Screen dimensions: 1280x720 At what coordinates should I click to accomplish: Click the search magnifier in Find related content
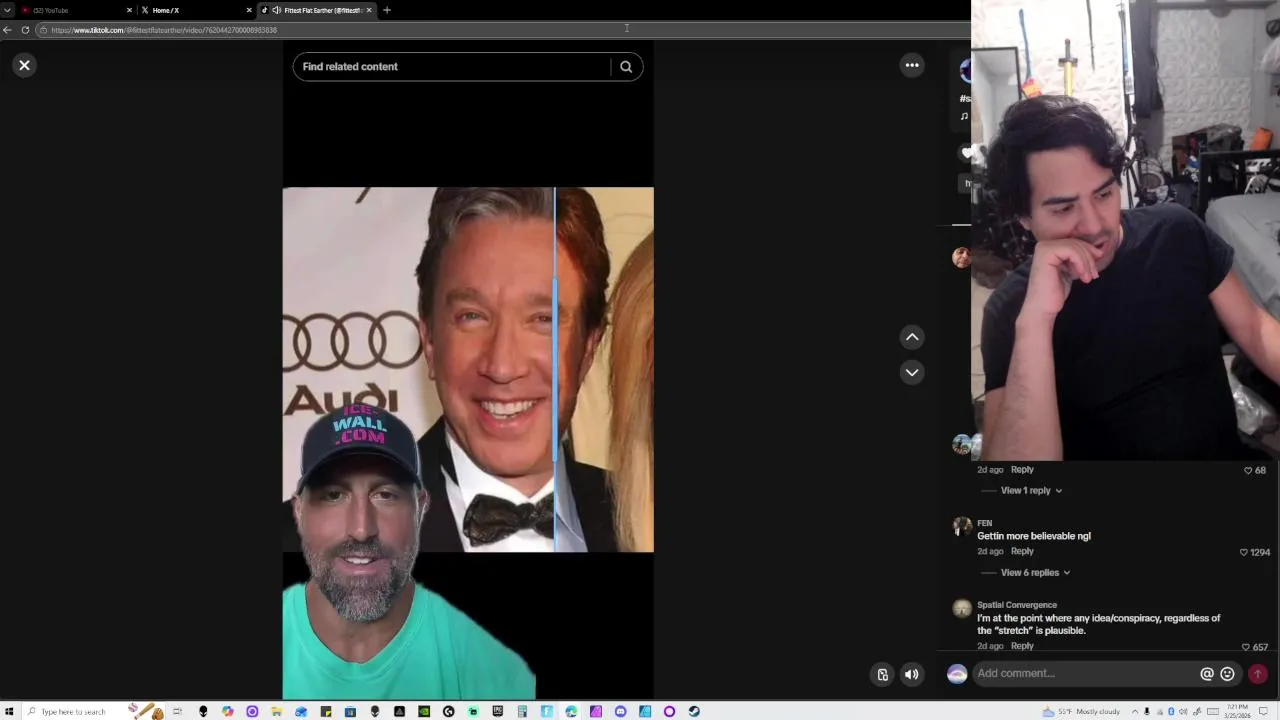point(626,67)
